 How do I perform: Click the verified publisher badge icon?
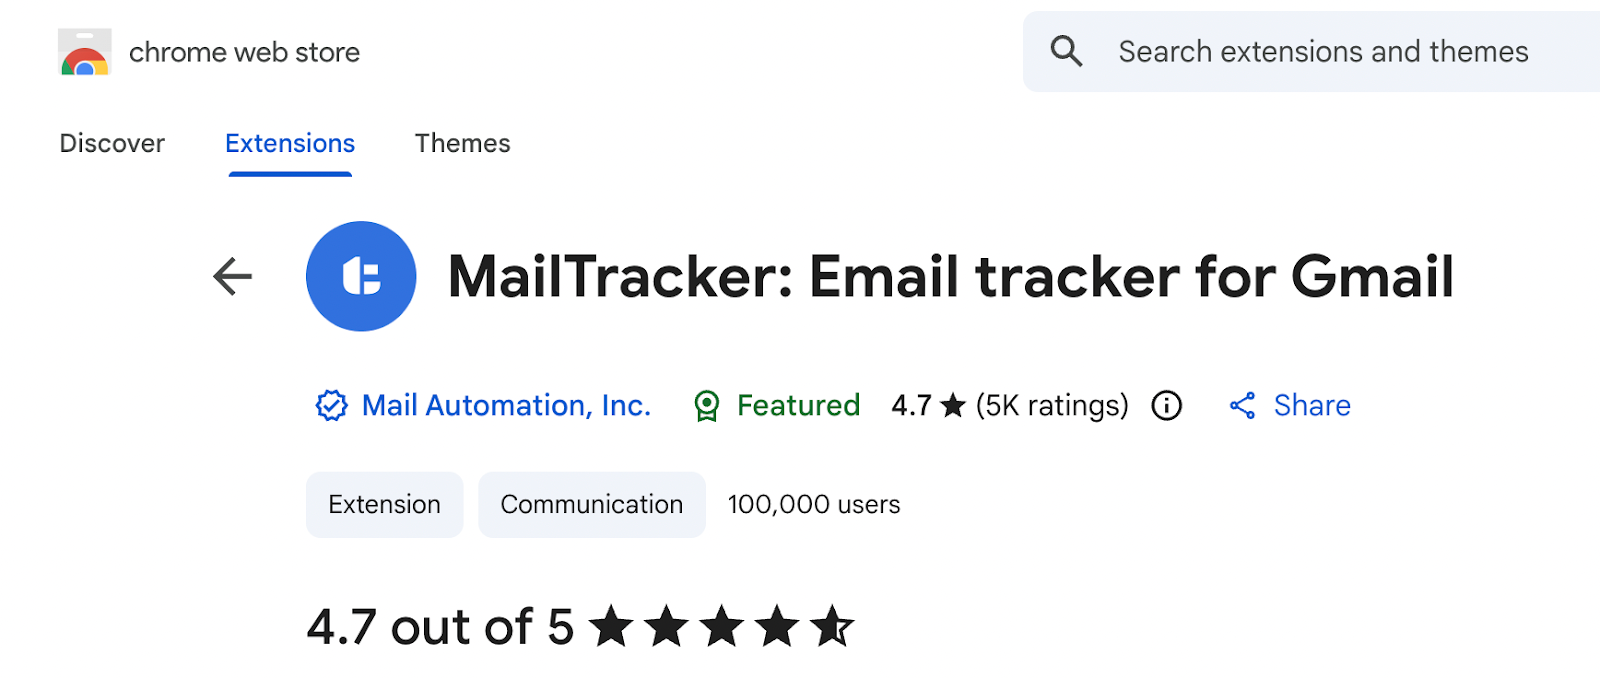coord(331,405)
